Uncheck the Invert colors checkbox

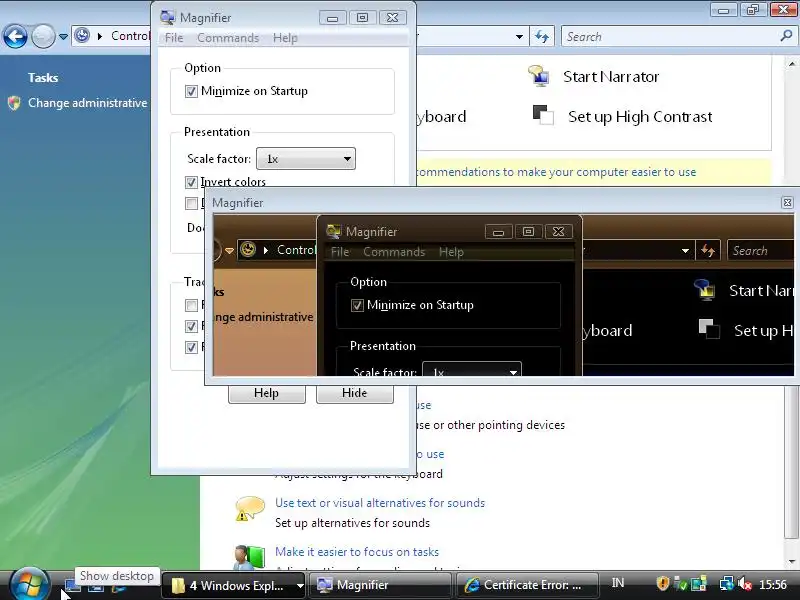click(x=191, y=182)
